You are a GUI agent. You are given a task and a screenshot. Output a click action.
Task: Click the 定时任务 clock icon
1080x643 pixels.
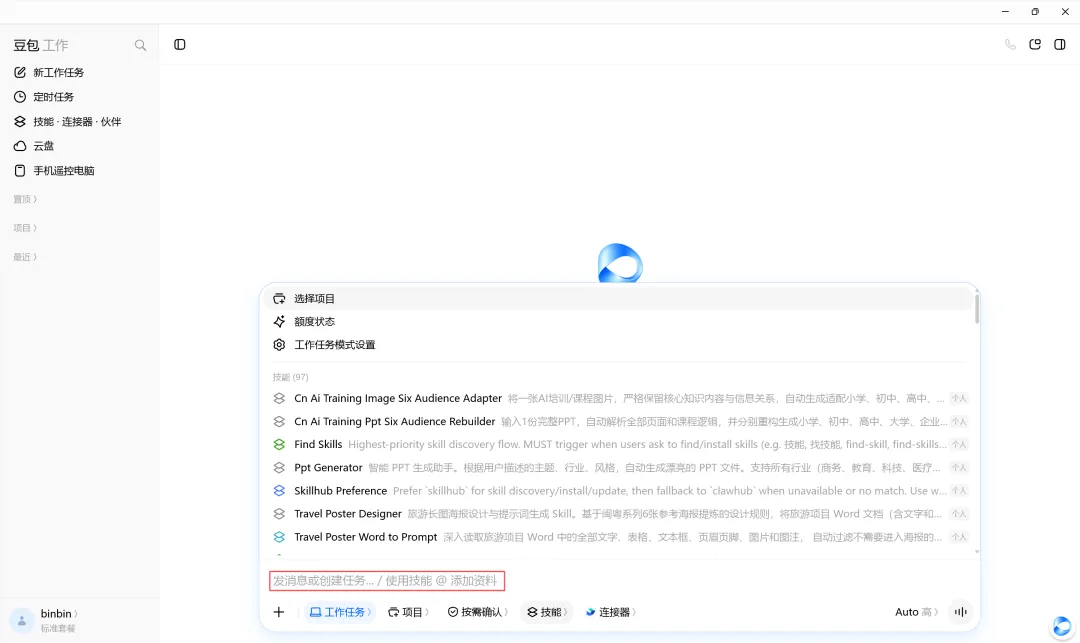[20, 97]
